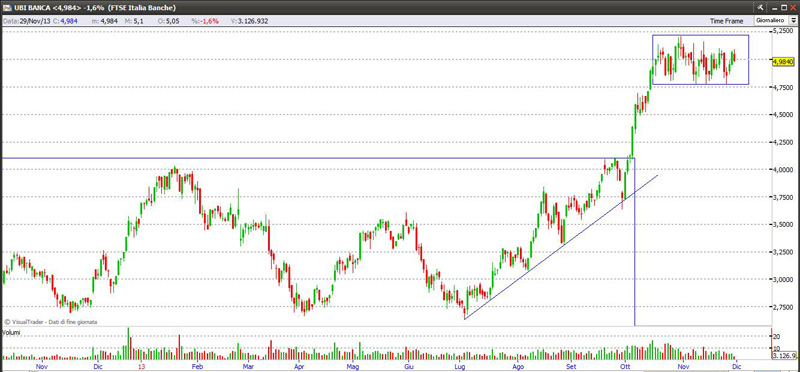Click the 3,5000 price axis label
This screenshot has width=800, height=372.
pos(782,225)
